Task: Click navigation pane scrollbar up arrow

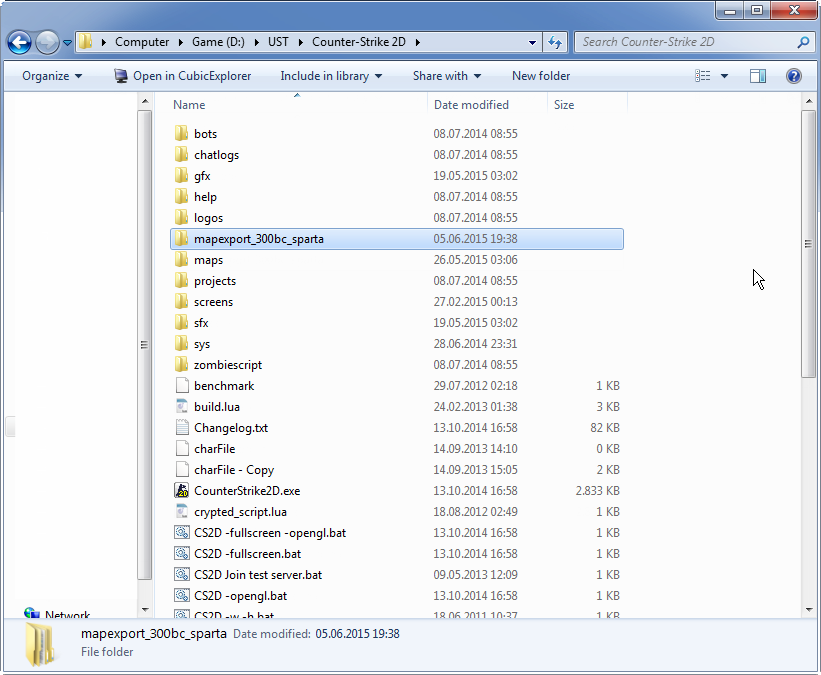Action: (x=145, y=101)
